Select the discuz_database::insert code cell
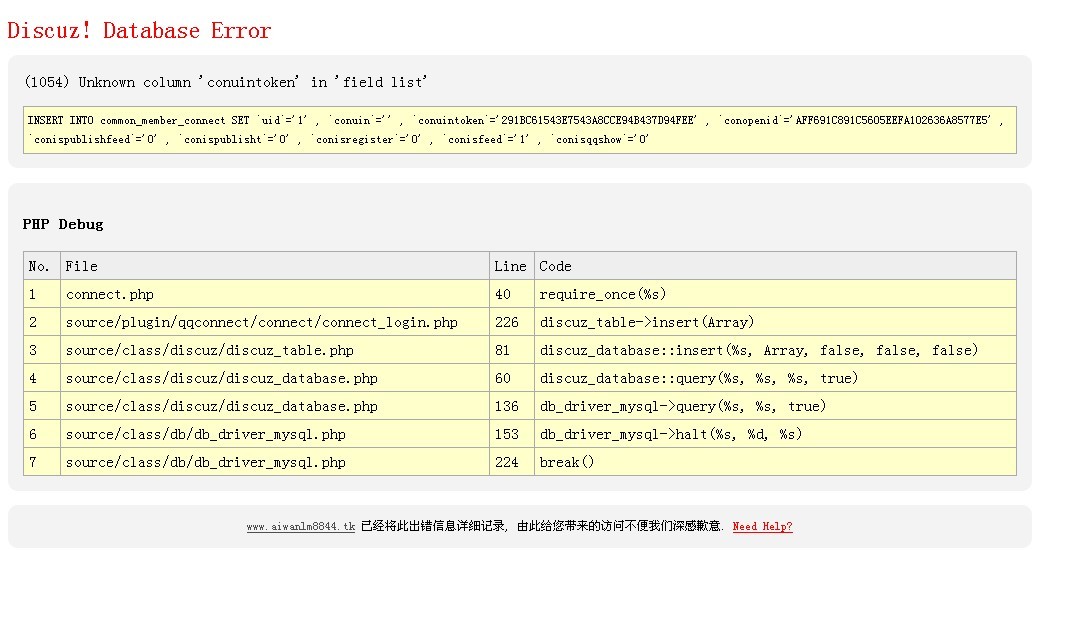 775,350
